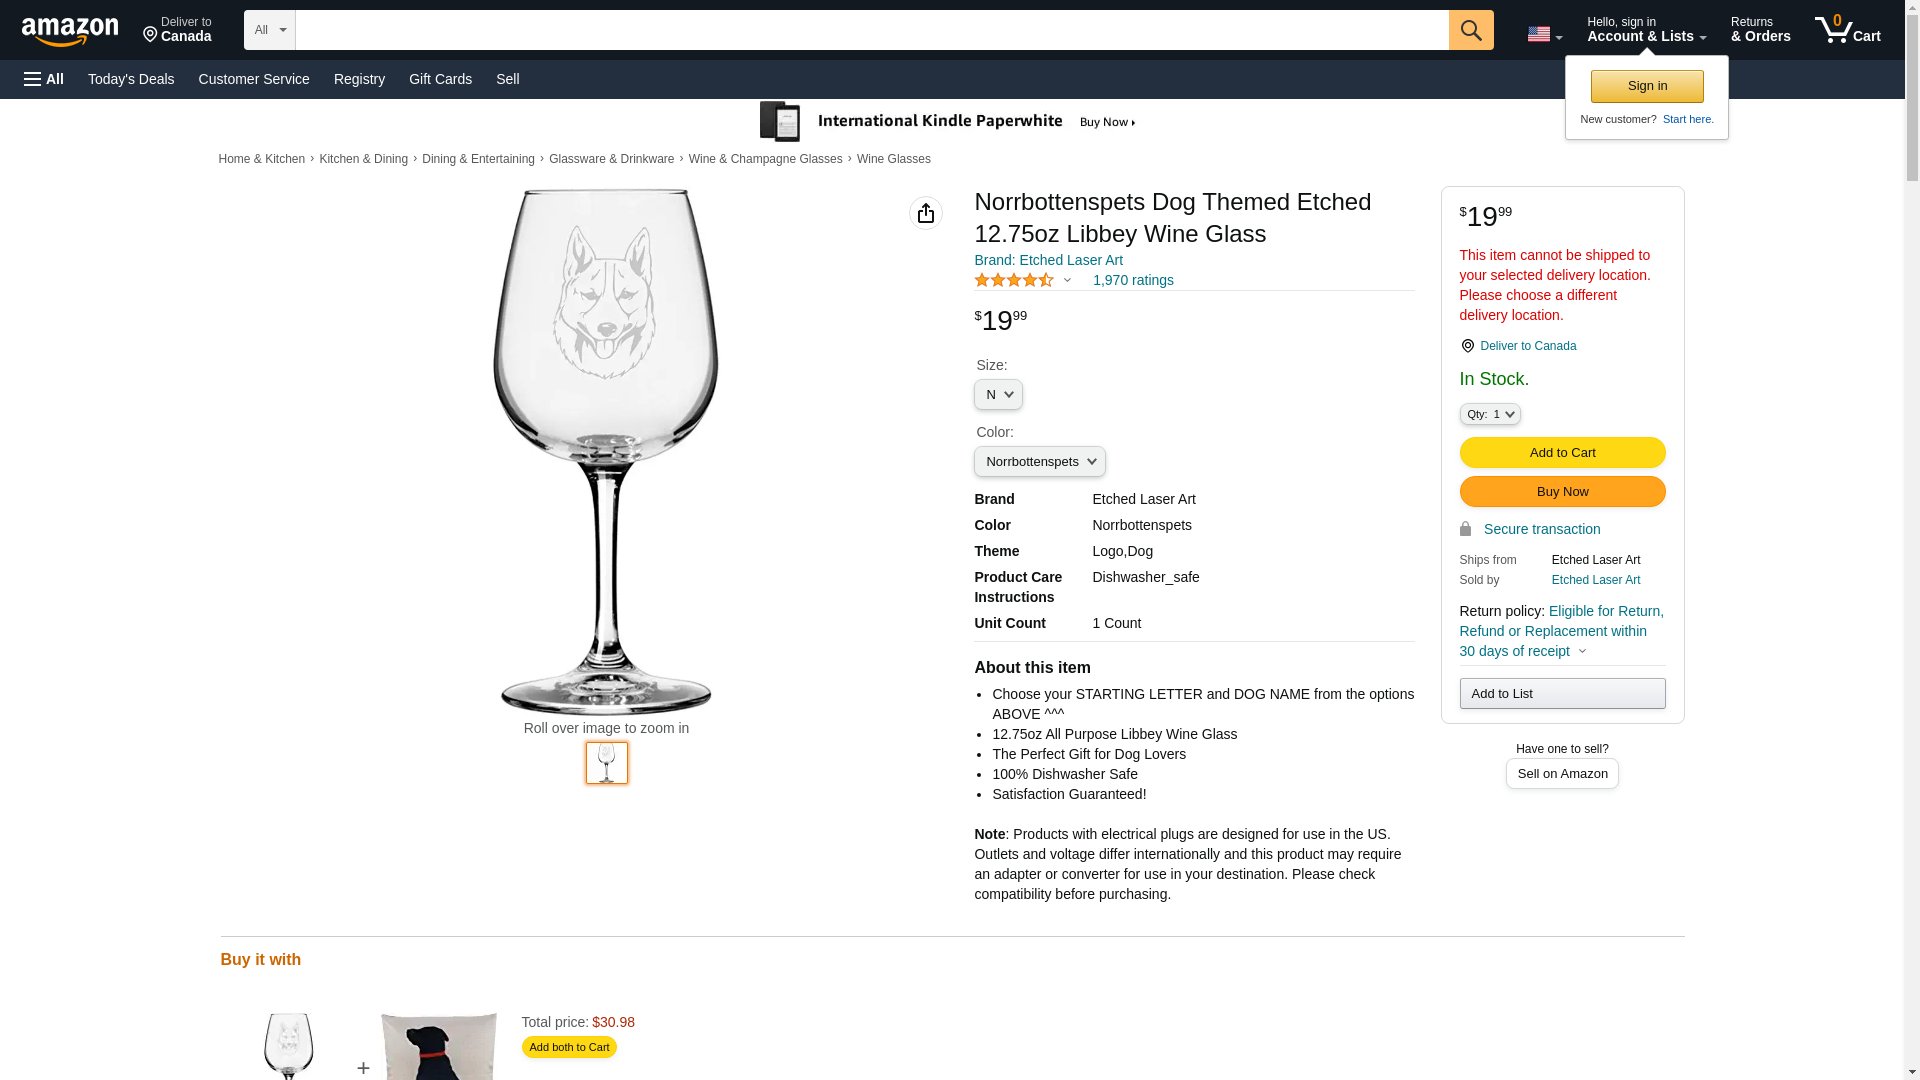Image resolution: width=1920 pixels, height=1080 pixels.
Task: Expand the Size N dropdown
Action: tap(998, 395)
